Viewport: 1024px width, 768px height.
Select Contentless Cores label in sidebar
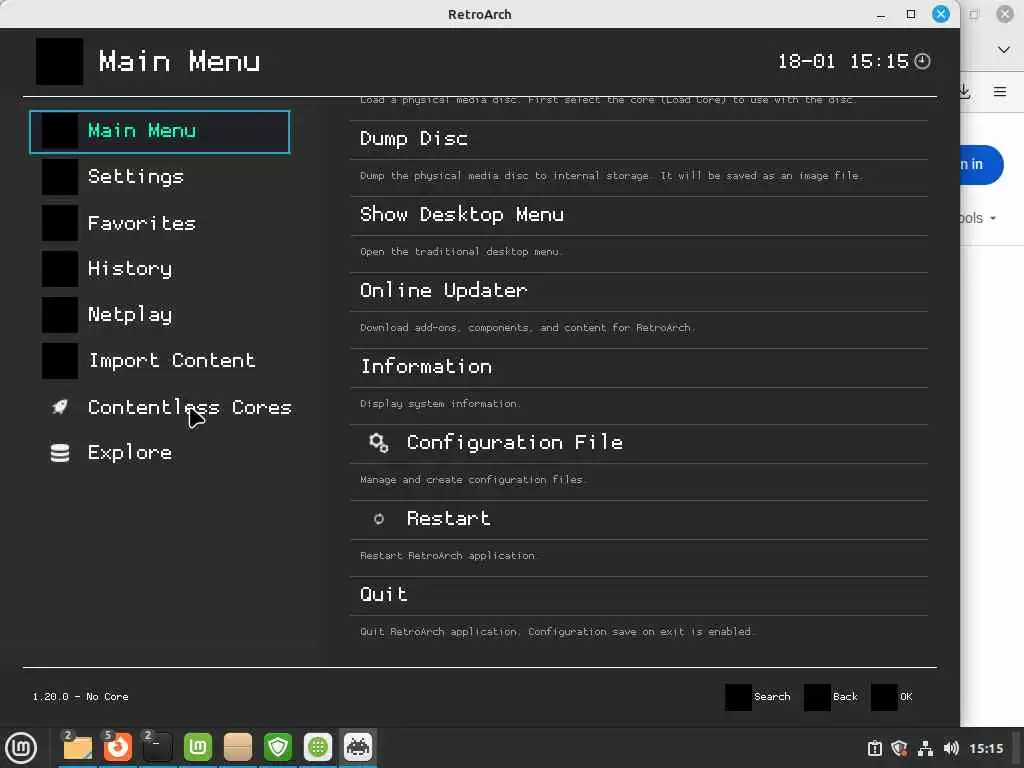pos(189,407)
